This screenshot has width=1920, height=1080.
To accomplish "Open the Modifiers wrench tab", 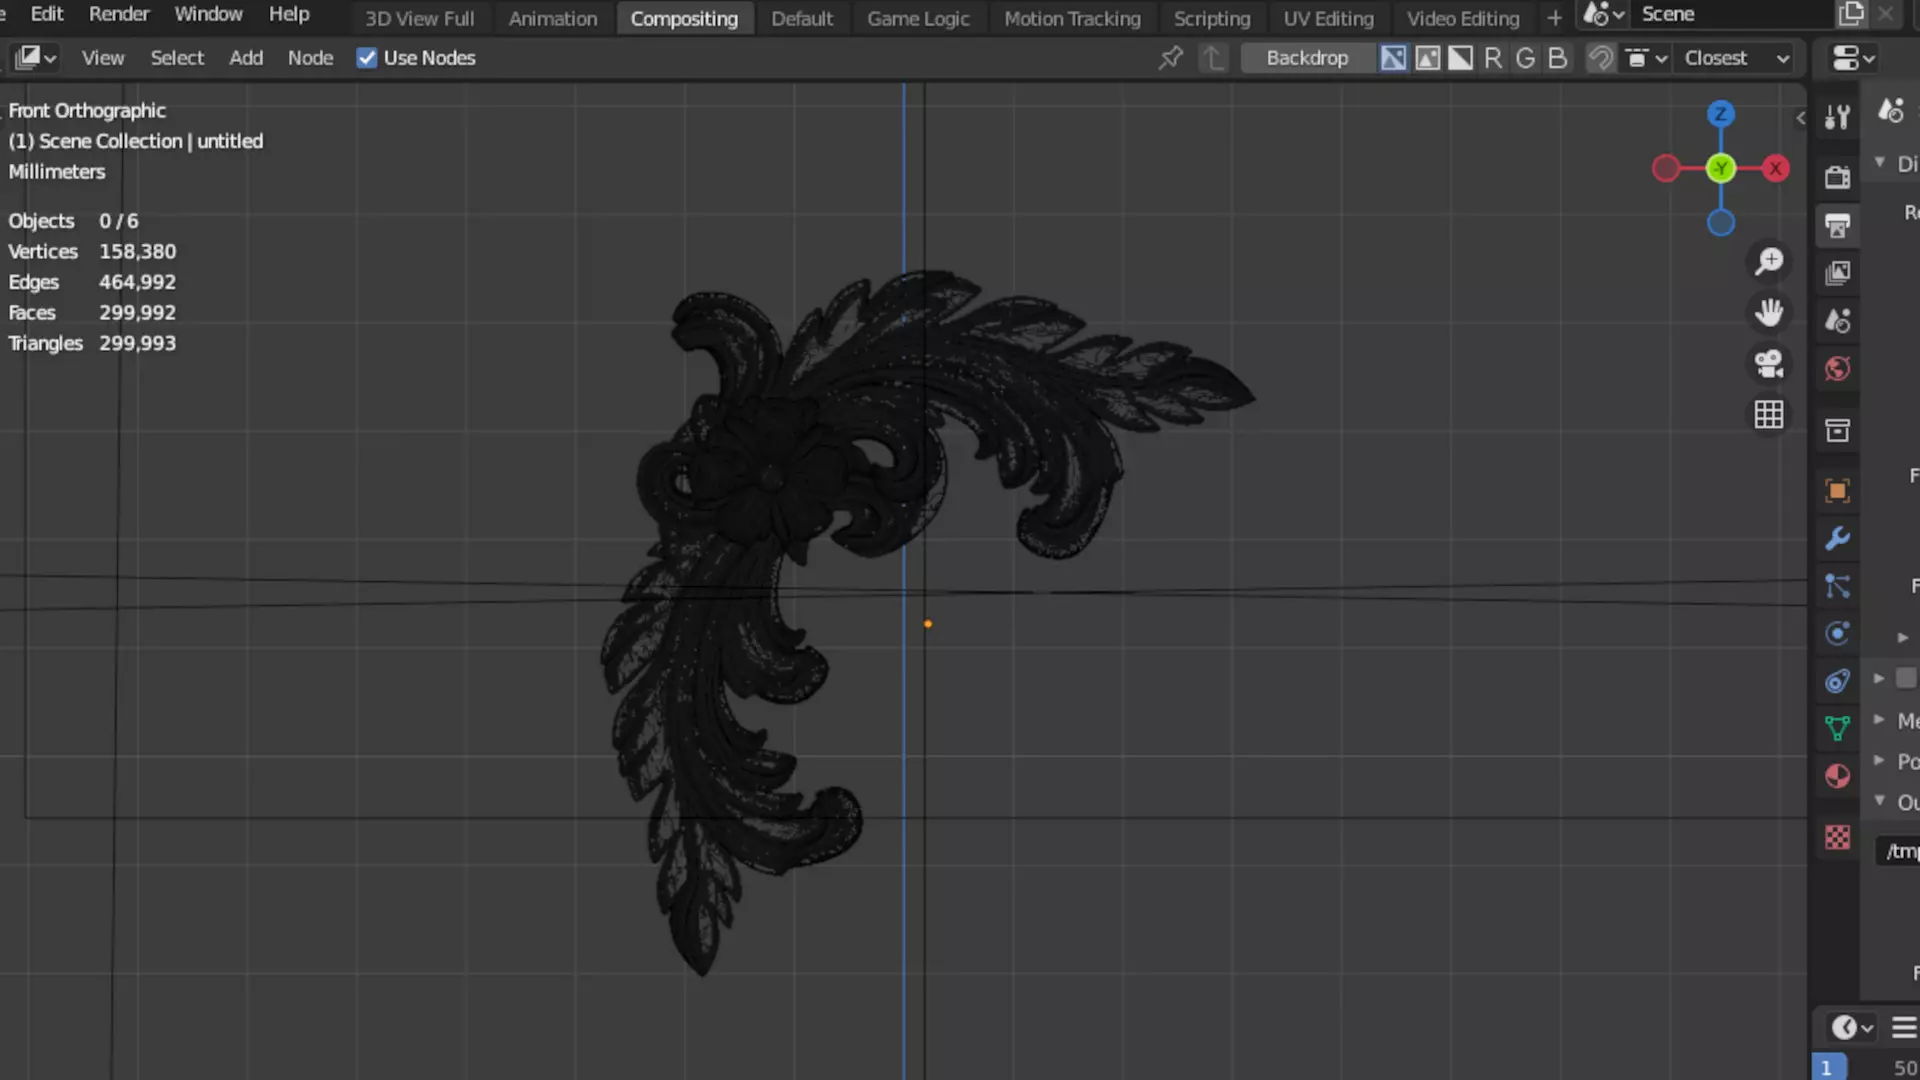I will click(x=1837, y=538).
